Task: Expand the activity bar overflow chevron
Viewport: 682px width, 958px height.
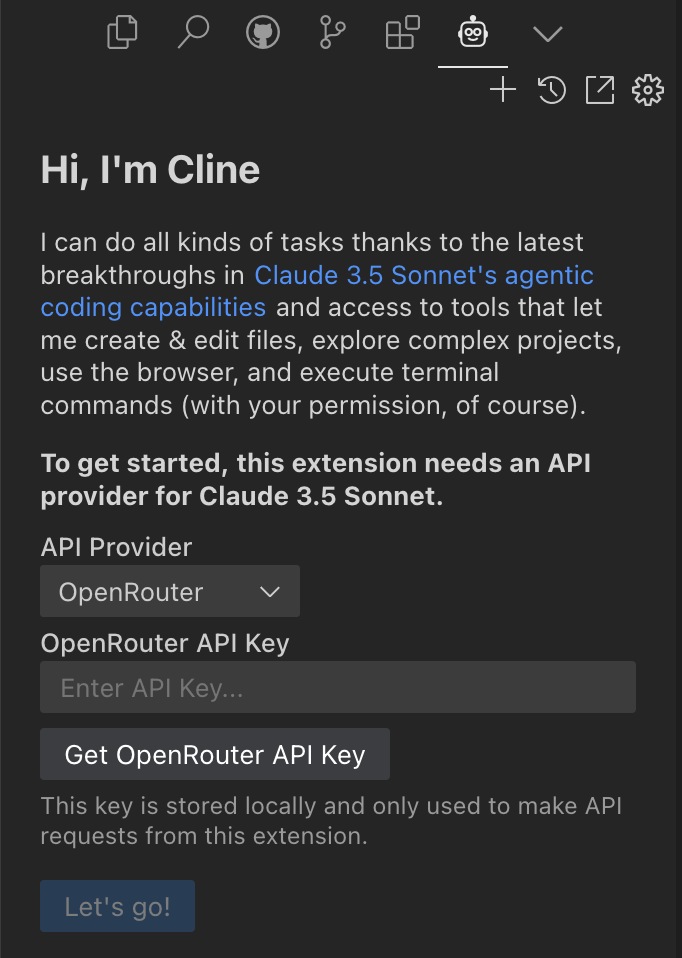Action: coord(547,32)
